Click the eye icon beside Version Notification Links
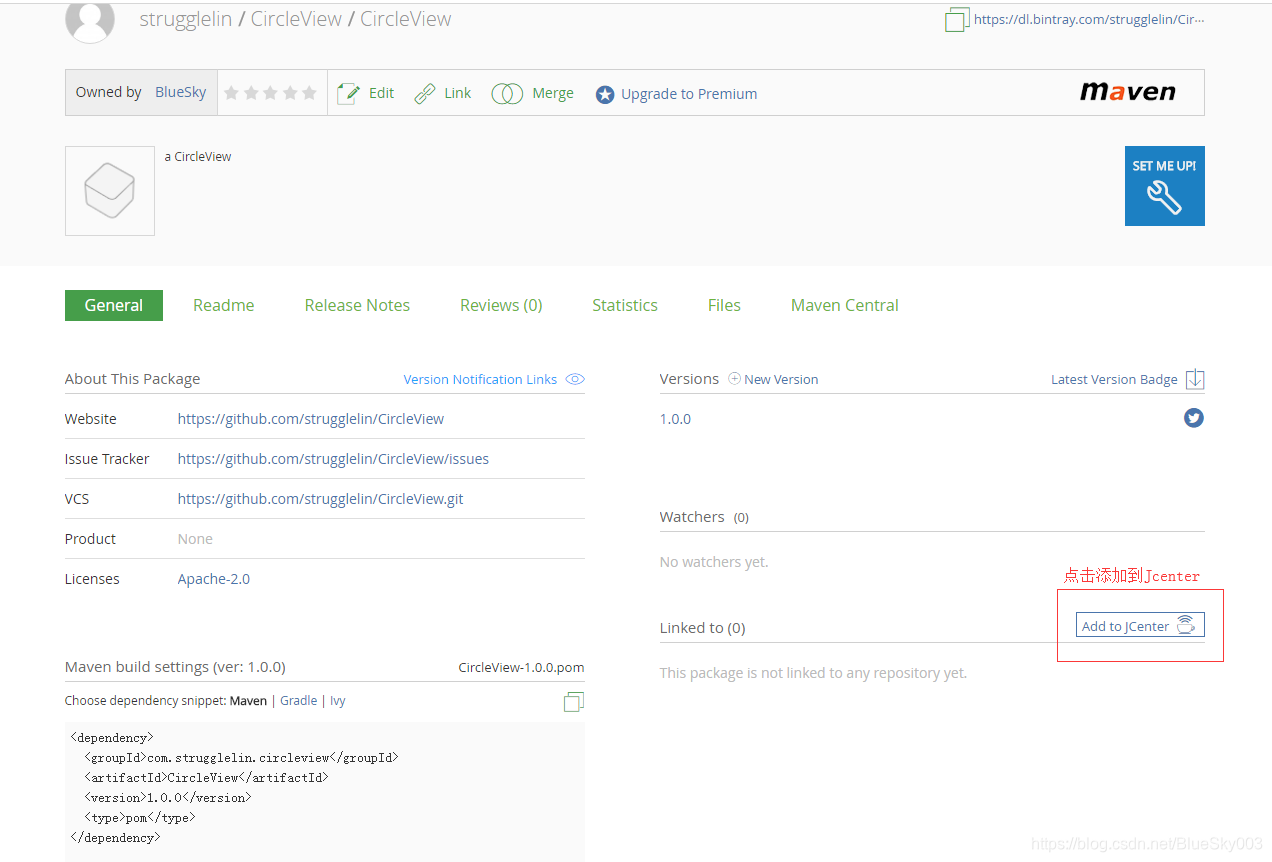This screenshot has width=1272, height=862. 575,379
